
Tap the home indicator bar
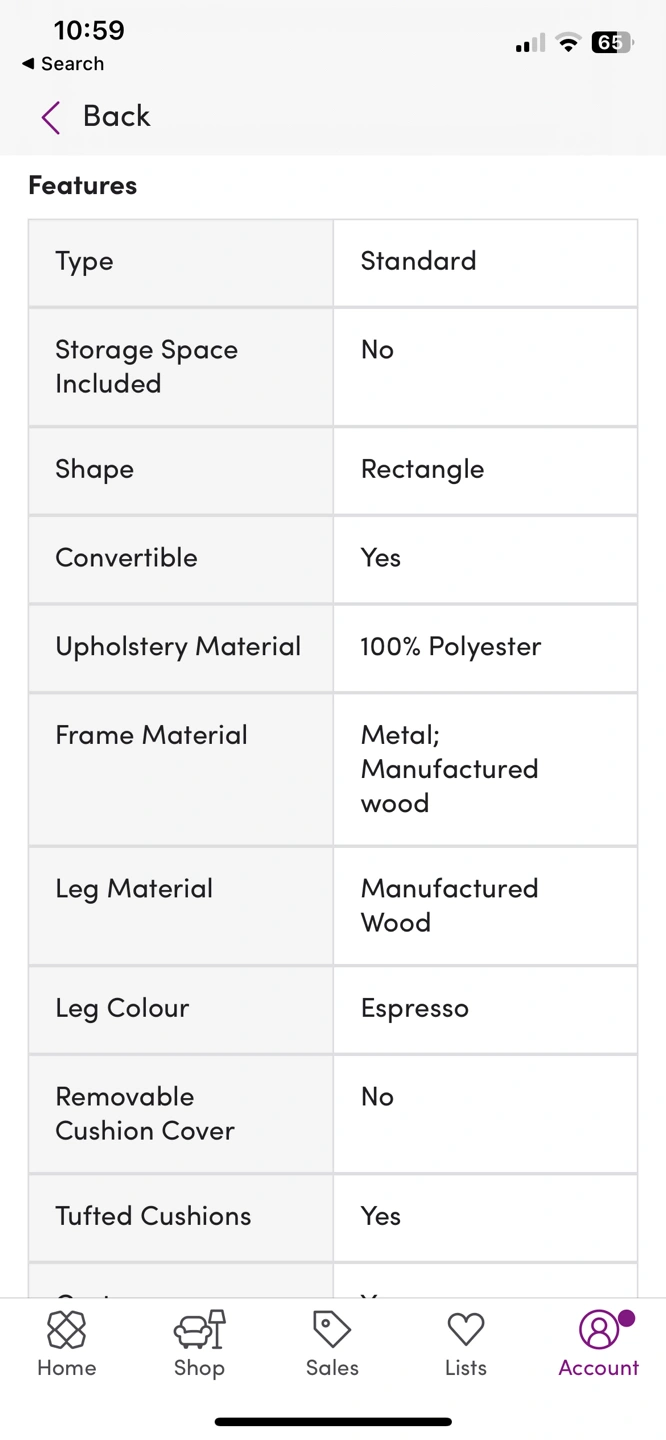[x=333, y=1421]
